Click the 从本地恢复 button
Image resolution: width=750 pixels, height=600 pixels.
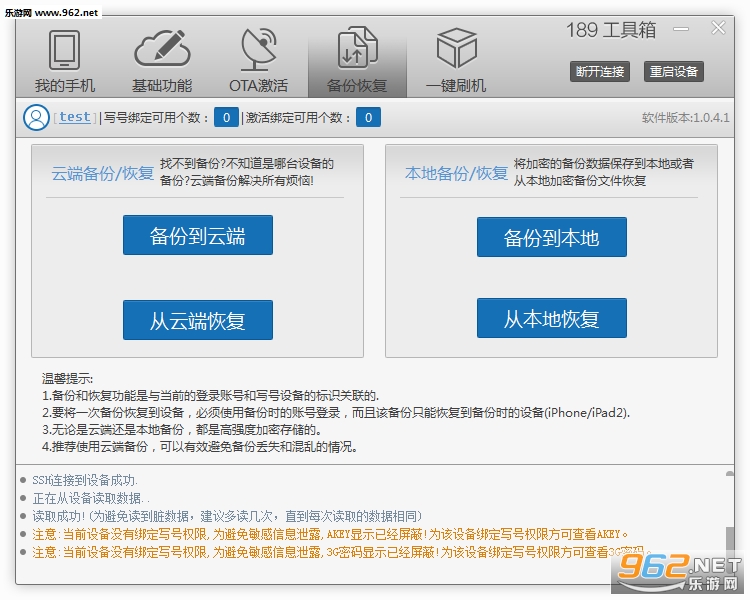551,318
